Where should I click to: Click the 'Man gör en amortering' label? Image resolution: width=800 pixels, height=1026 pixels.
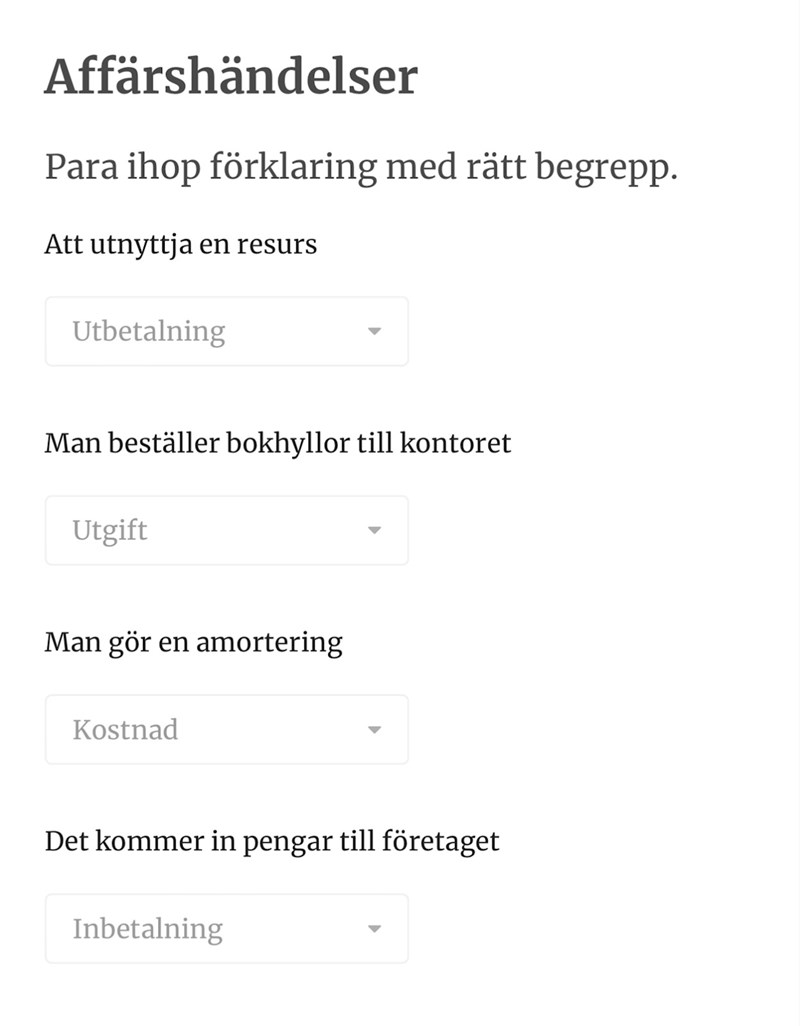pos(194,642)
